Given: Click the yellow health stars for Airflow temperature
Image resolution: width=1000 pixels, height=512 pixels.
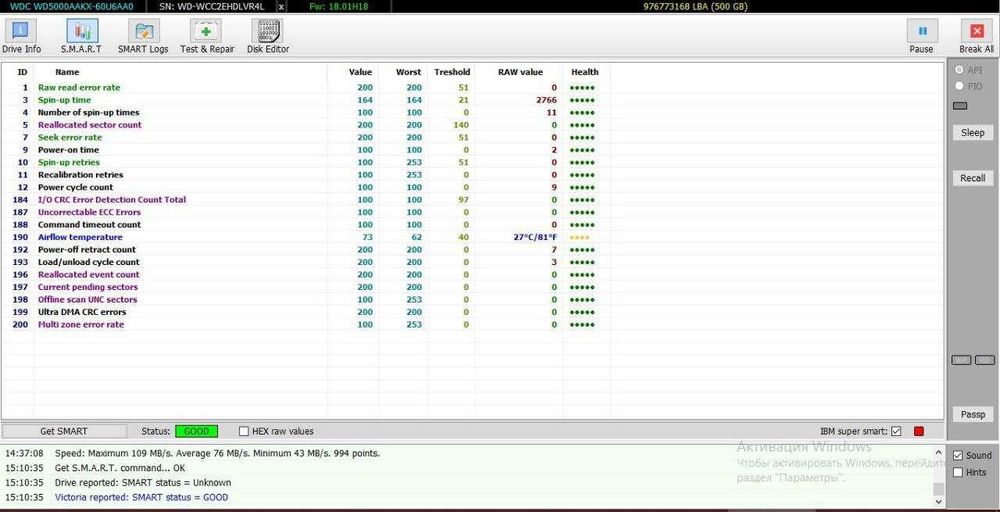Looking at the screenshot, I should [x=580, y=237].
